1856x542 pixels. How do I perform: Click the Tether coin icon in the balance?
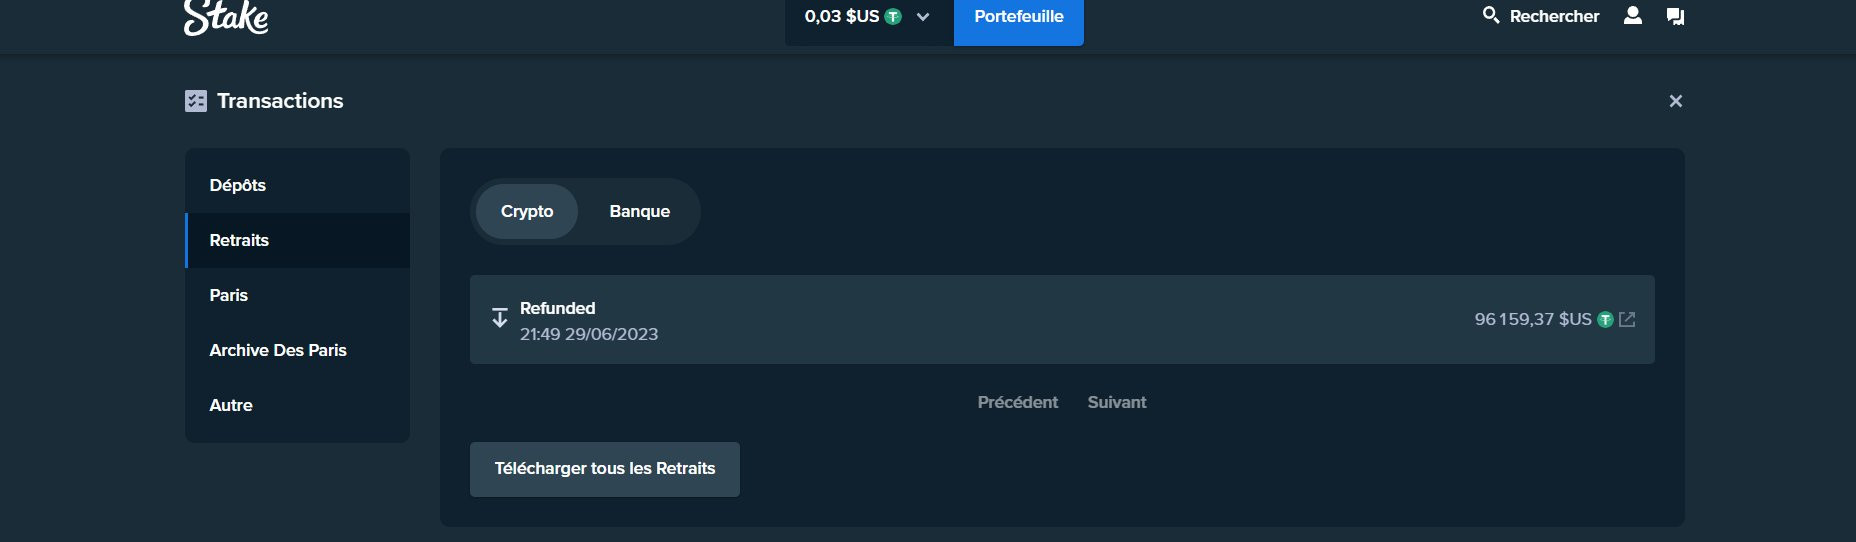pos(893,16)
